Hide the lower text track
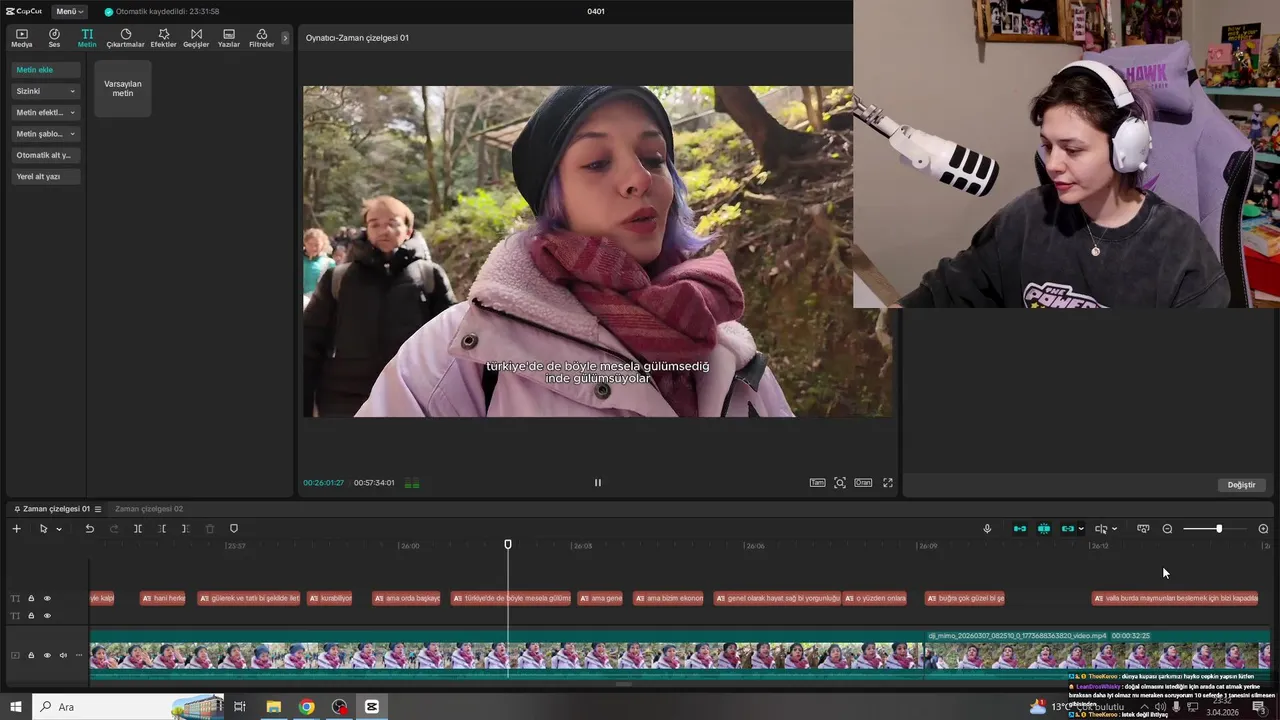The width and height of the screenshot is (1280, 720). coord(47,615)
